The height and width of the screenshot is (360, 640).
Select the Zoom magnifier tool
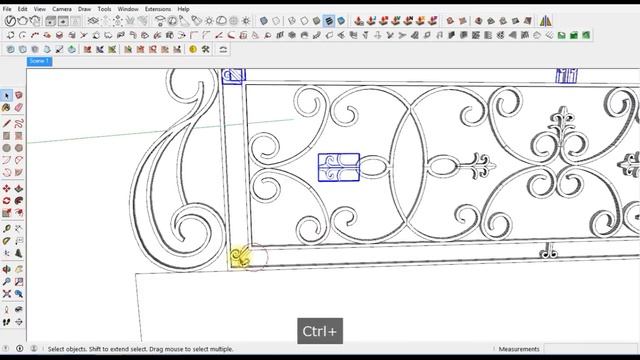pos(6,282)
